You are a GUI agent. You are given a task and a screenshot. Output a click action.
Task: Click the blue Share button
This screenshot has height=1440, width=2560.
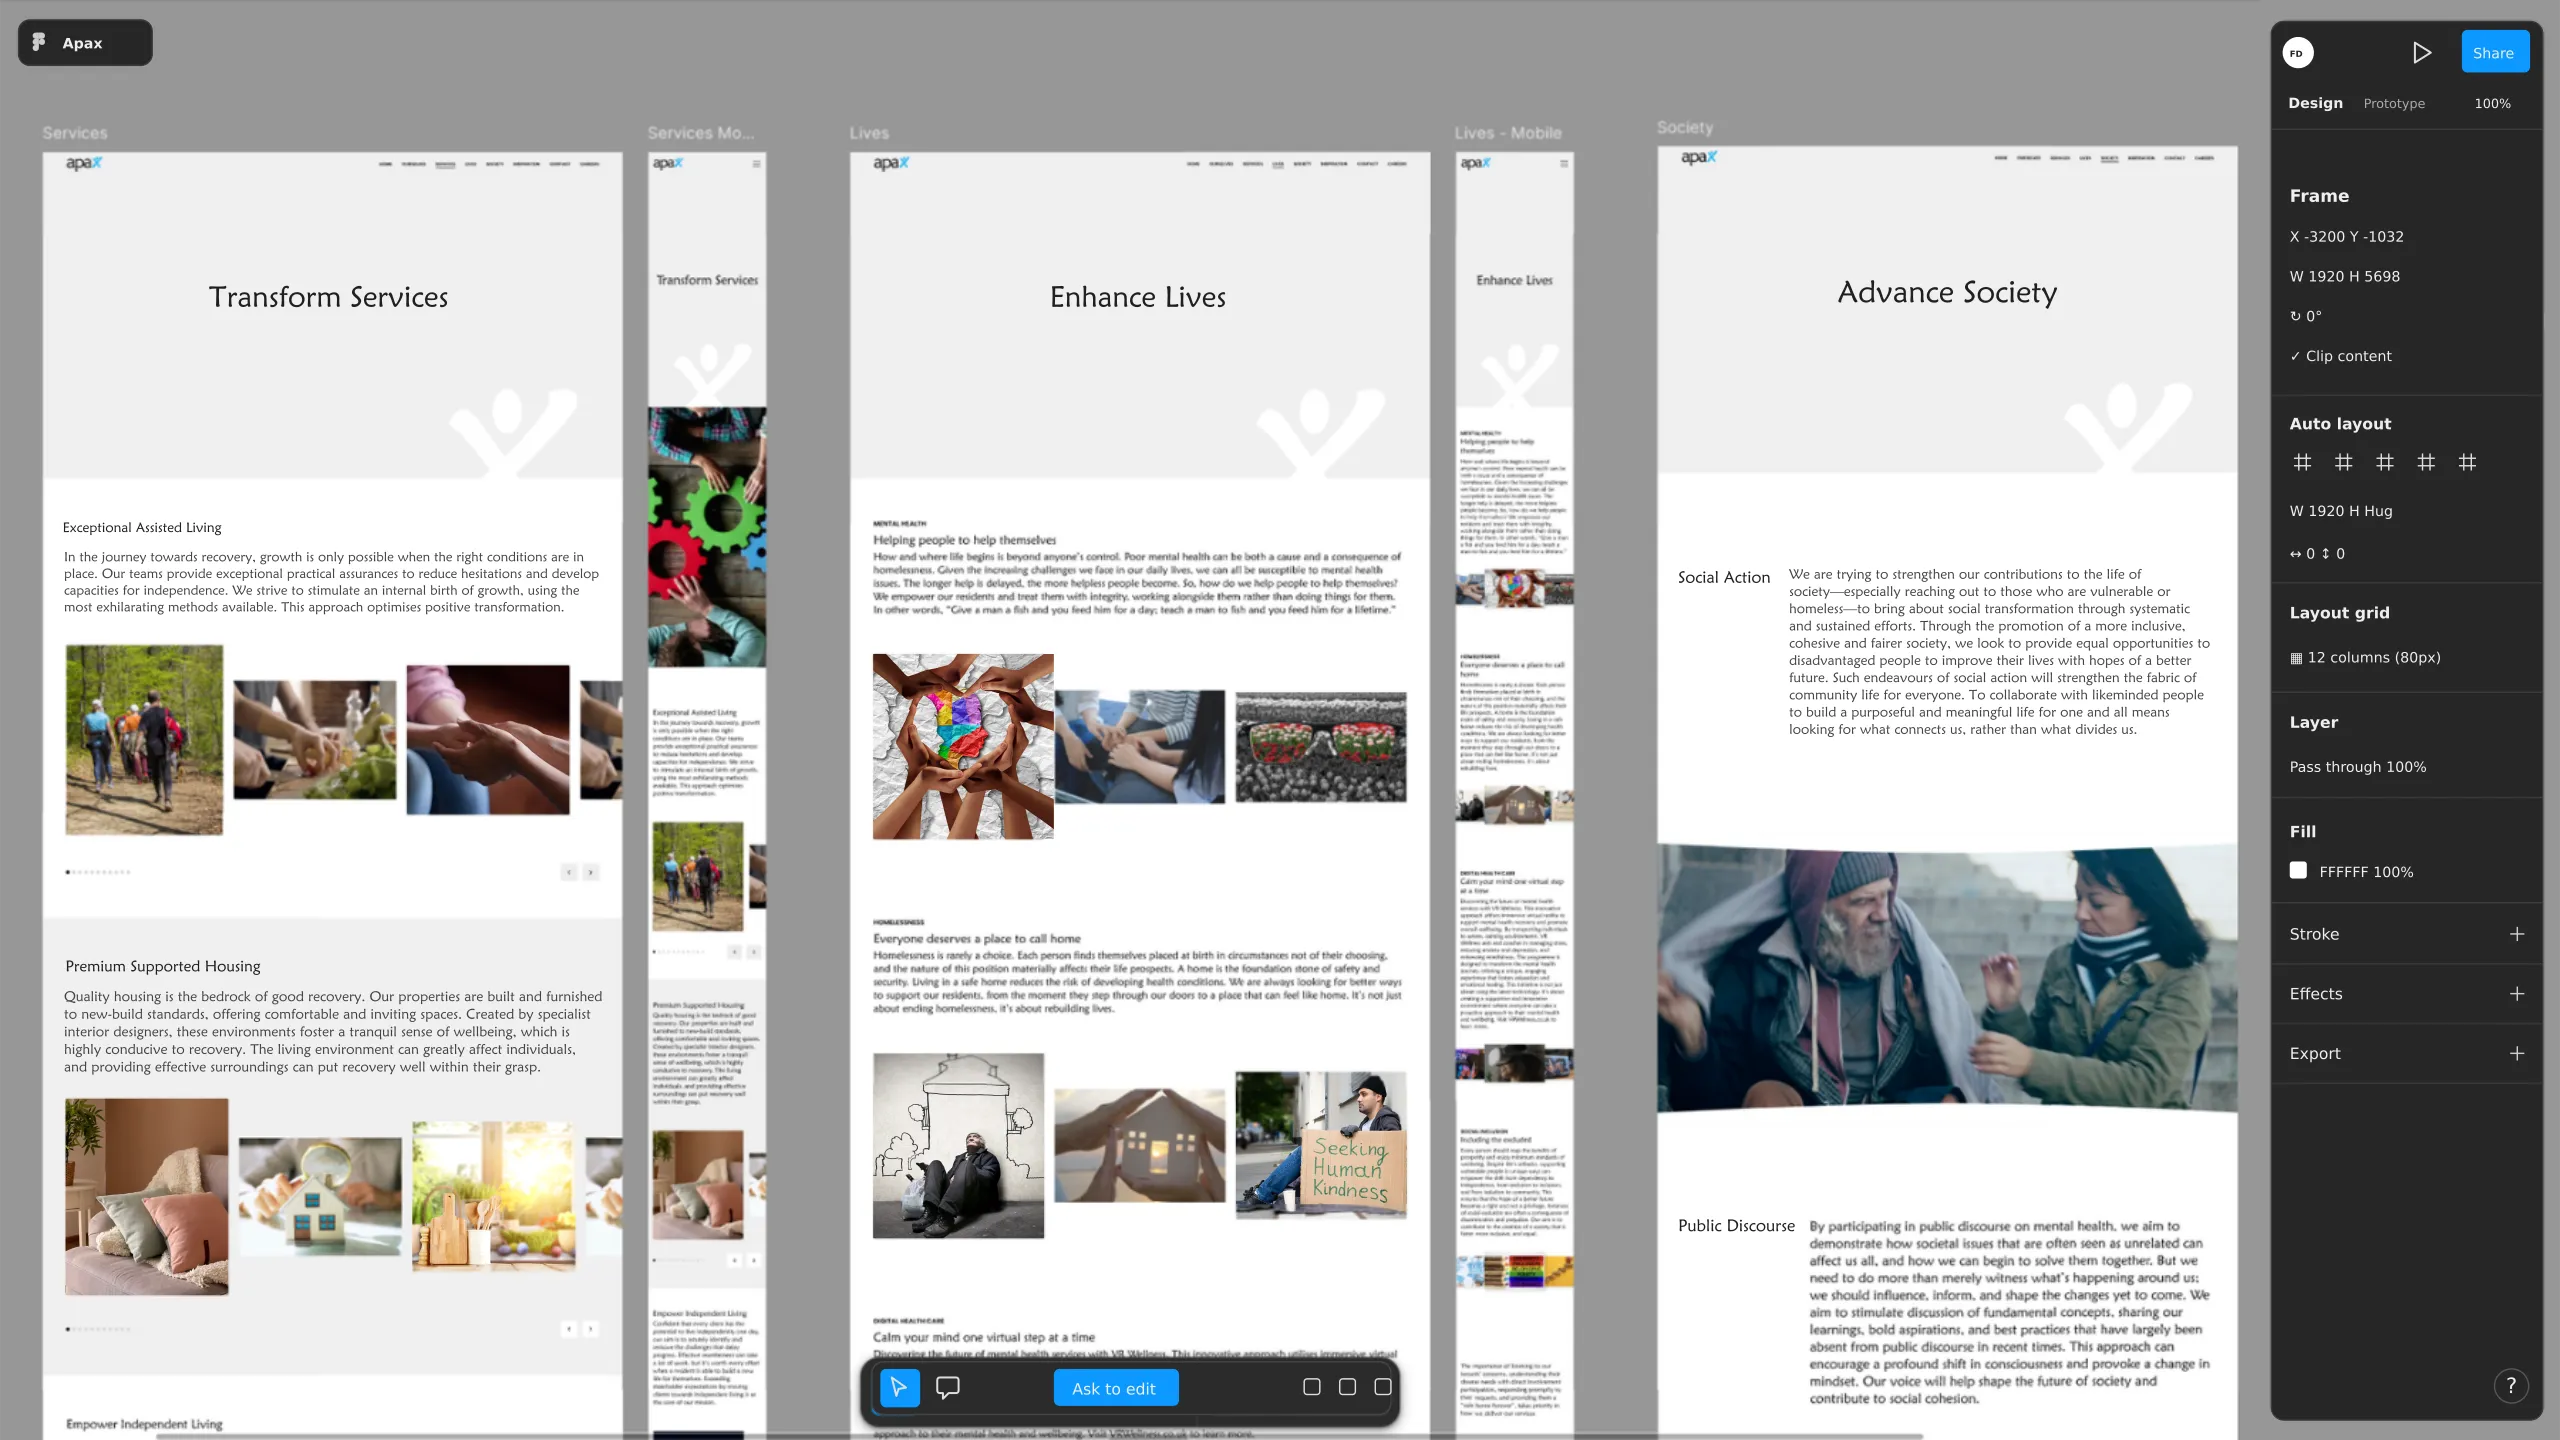pyautogui.click(x=2494, y=52)
